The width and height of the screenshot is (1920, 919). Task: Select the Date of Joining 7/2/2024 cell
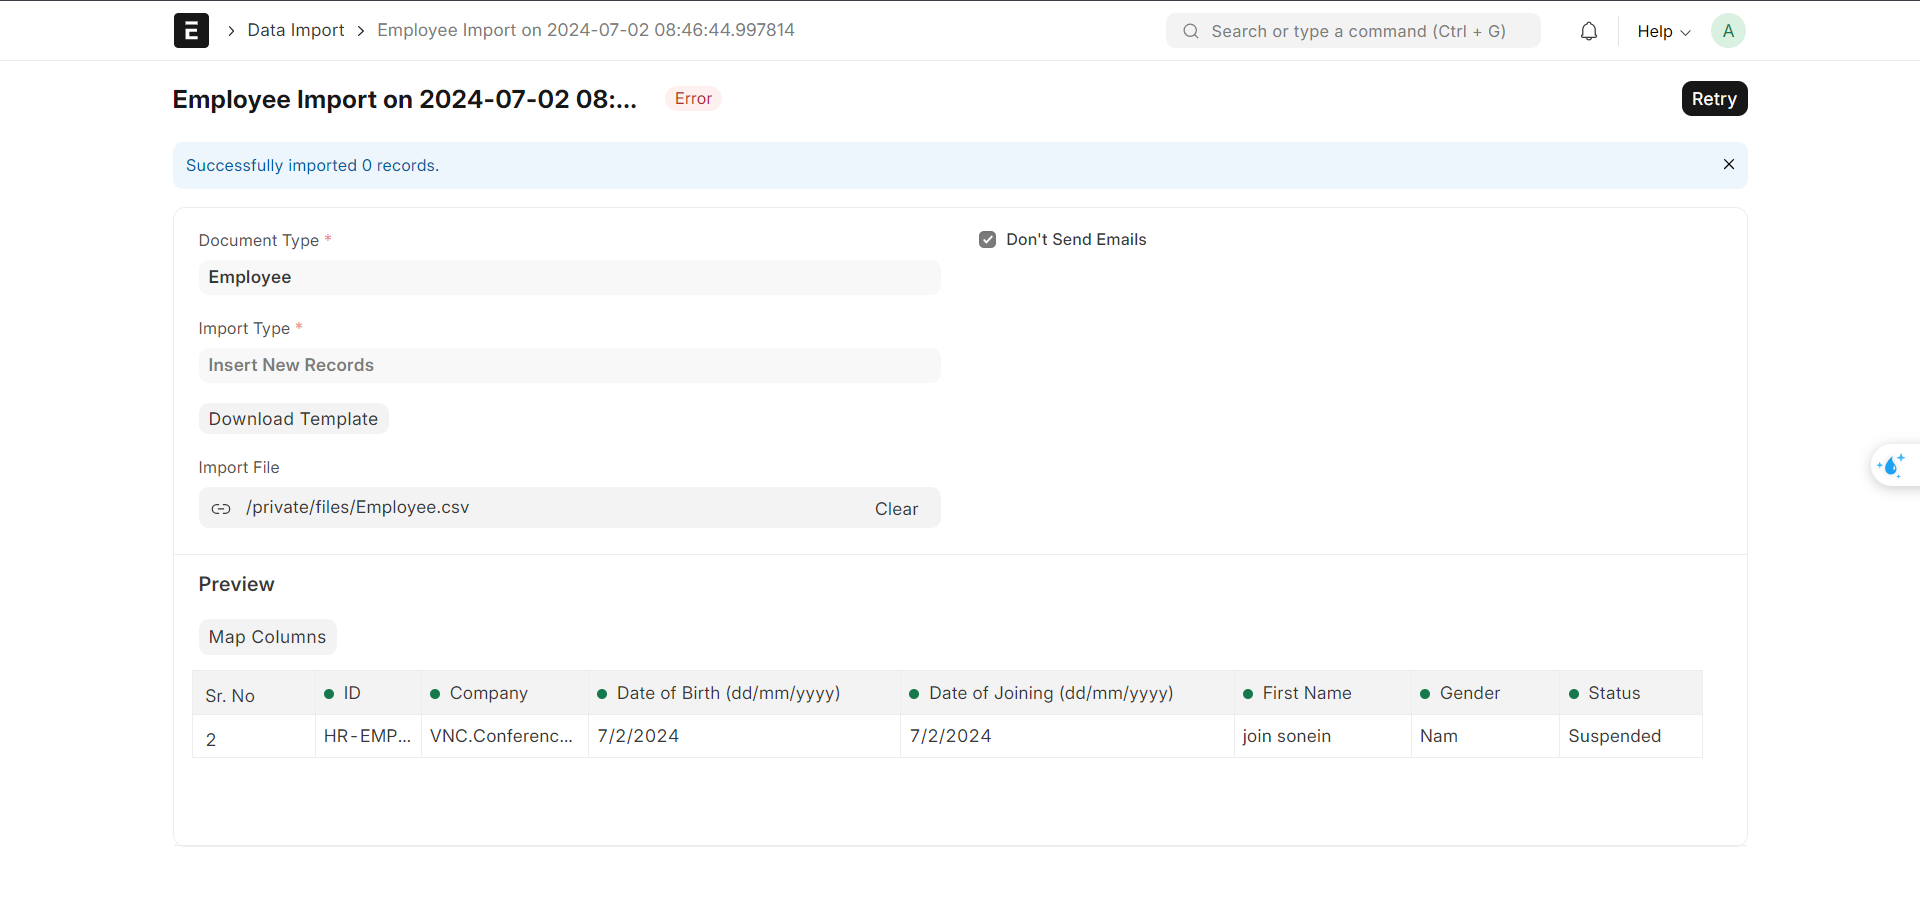tap(1067, 736)
